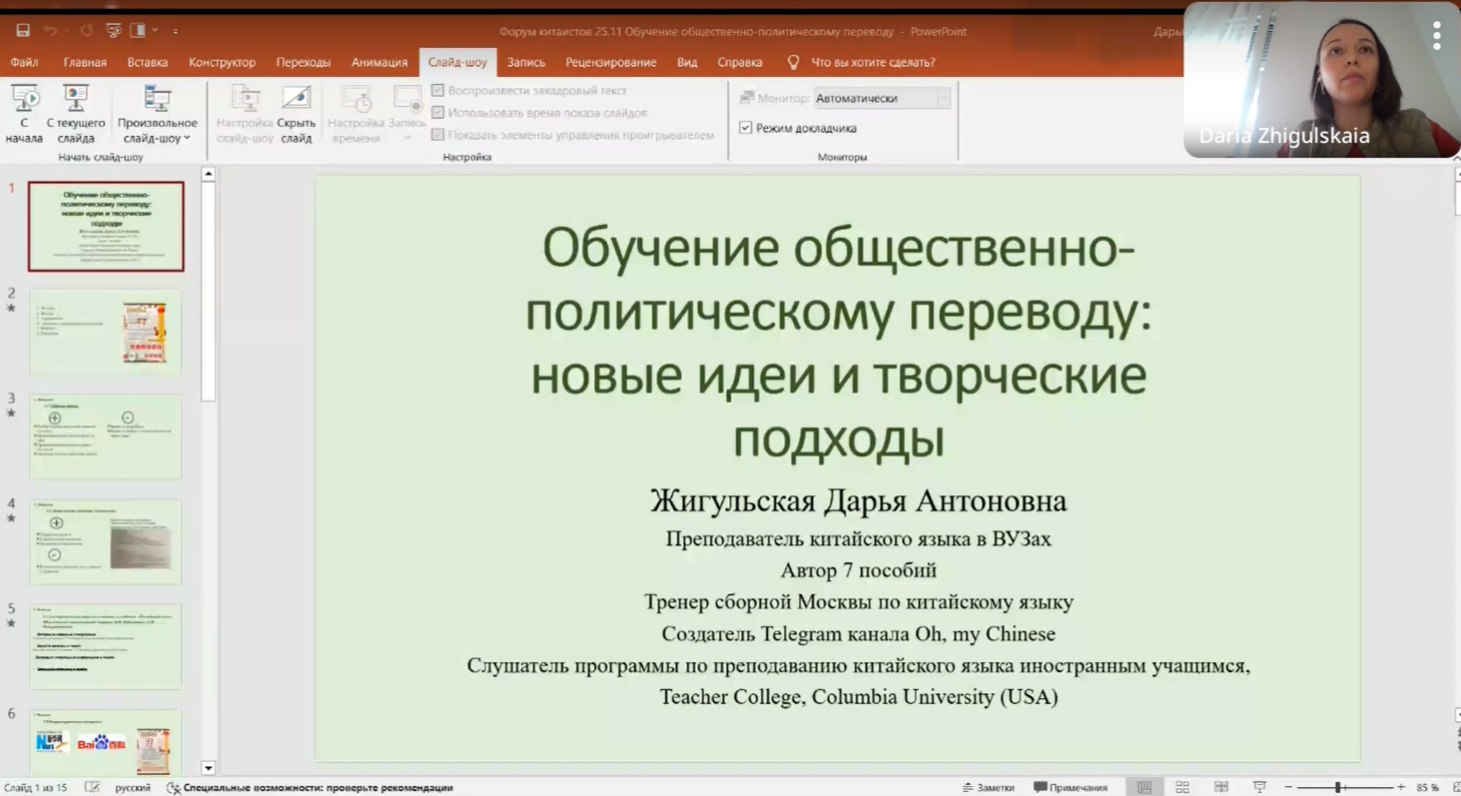Switch to the Главная tab
Image resolution: width=1461 pixels, height=796 pixels.
(x=85, y=62)
